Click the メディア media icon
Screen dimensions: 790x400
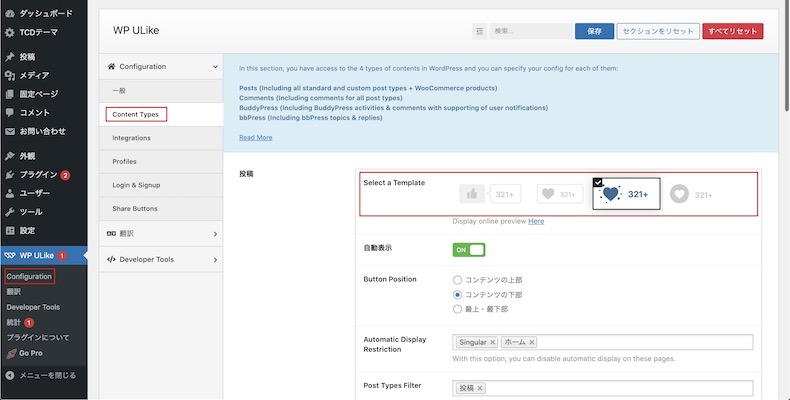[x=10, y=76]
